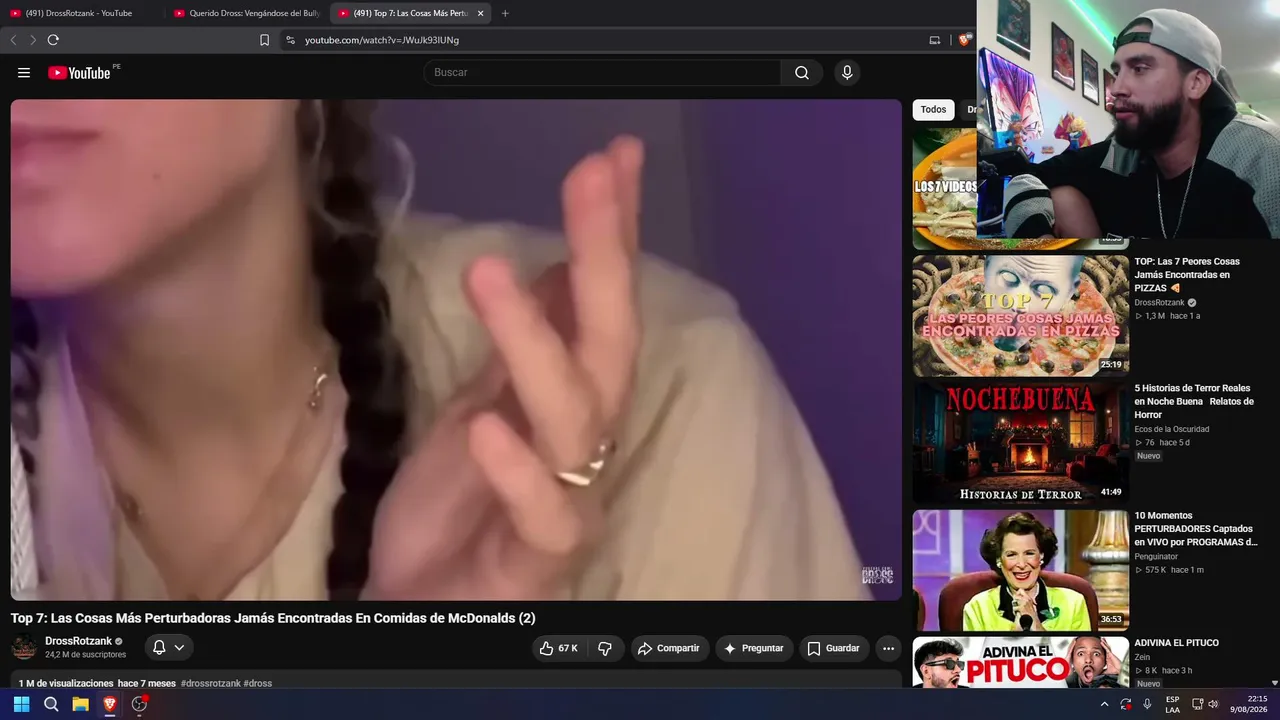Click the Preguntar button
The width and height of the screenshot is (1280, 720).
click(x=754, y=648)
